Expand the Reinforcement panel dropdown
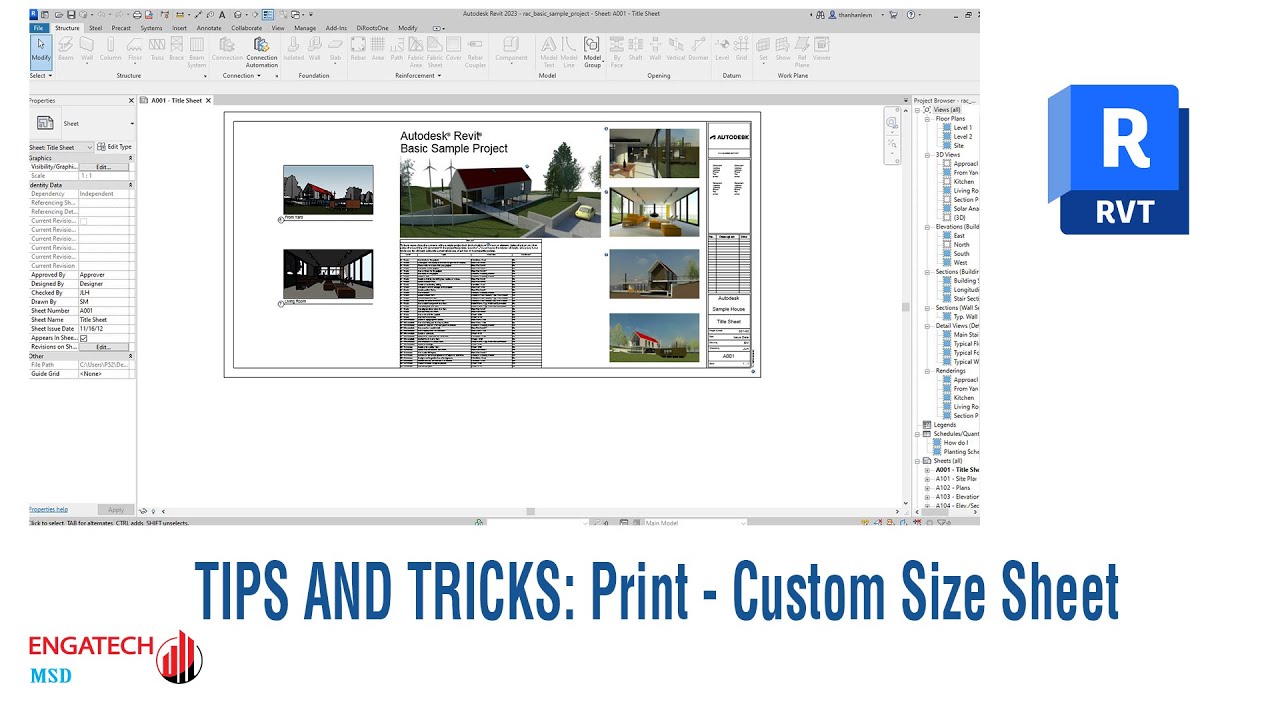The image size is (1280, 720). [x=417, y=76]
